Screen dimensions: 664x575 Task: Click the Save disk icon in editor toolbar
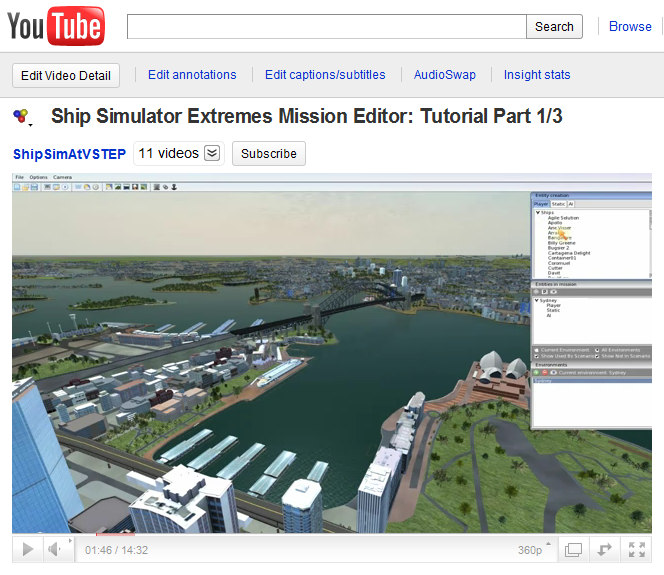34,187
